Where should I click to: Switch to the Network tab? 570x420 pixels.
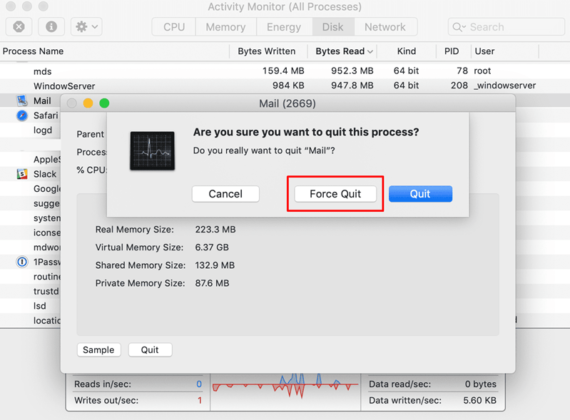[x=385, y=27]
